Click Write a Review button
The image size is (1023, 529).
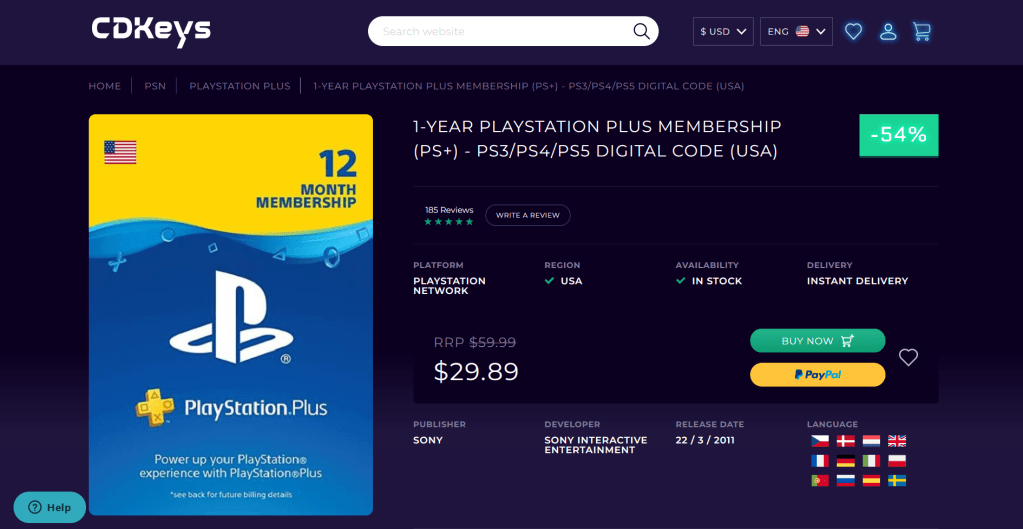click(x=528, y=215)
